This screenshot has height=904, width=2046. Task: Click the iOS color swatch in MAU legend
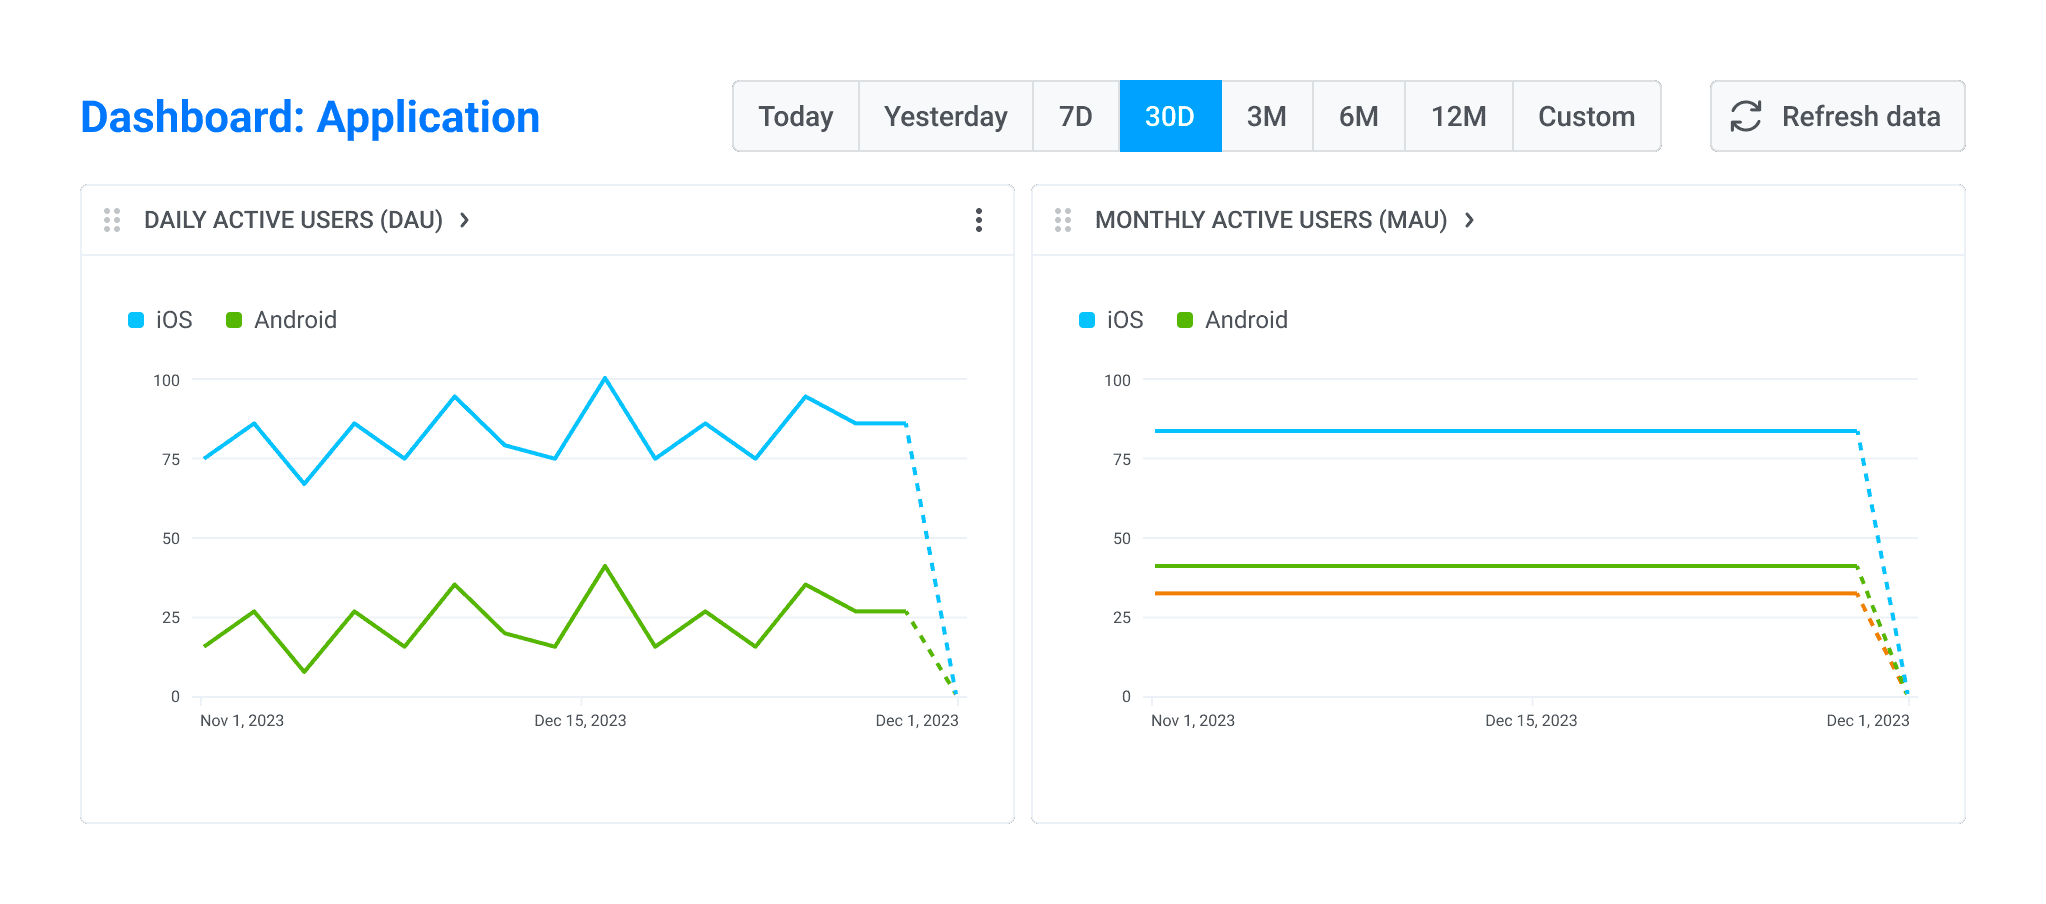click(1086, 319)
